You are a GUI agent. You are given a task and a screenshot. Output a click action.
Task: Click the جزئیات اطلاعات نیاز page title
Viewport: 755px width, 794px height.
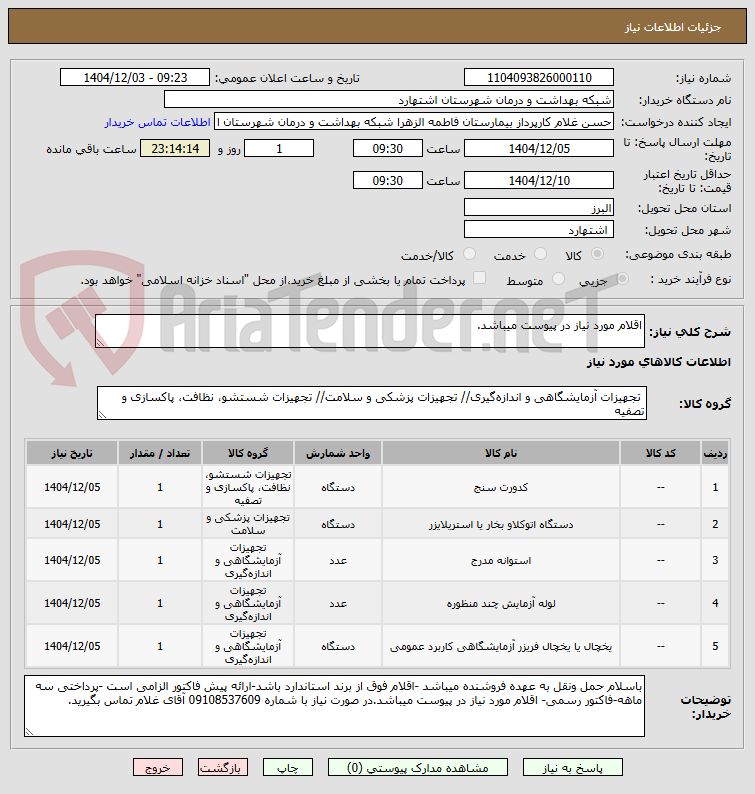[x=672, y=27]
